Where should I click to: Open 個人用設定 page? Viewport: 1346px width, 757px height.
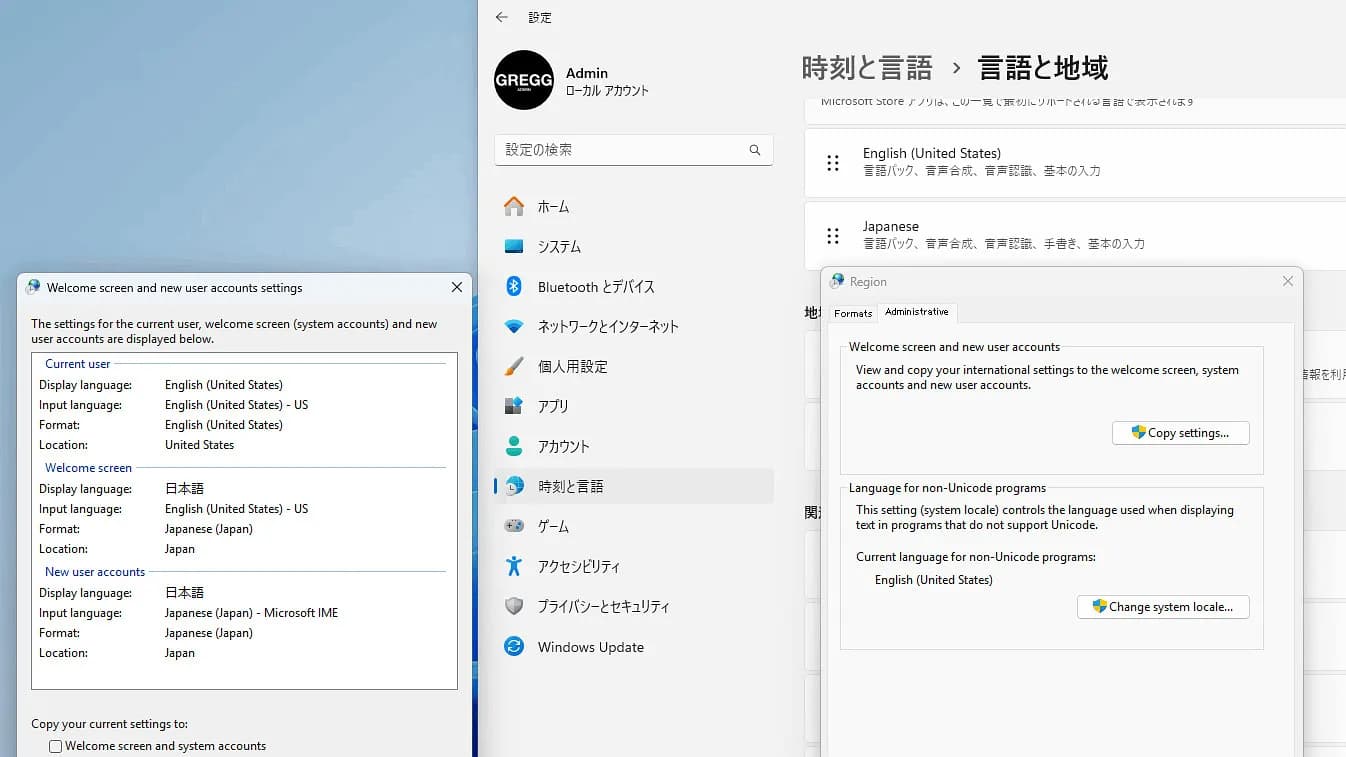click(x=634, y=366)
